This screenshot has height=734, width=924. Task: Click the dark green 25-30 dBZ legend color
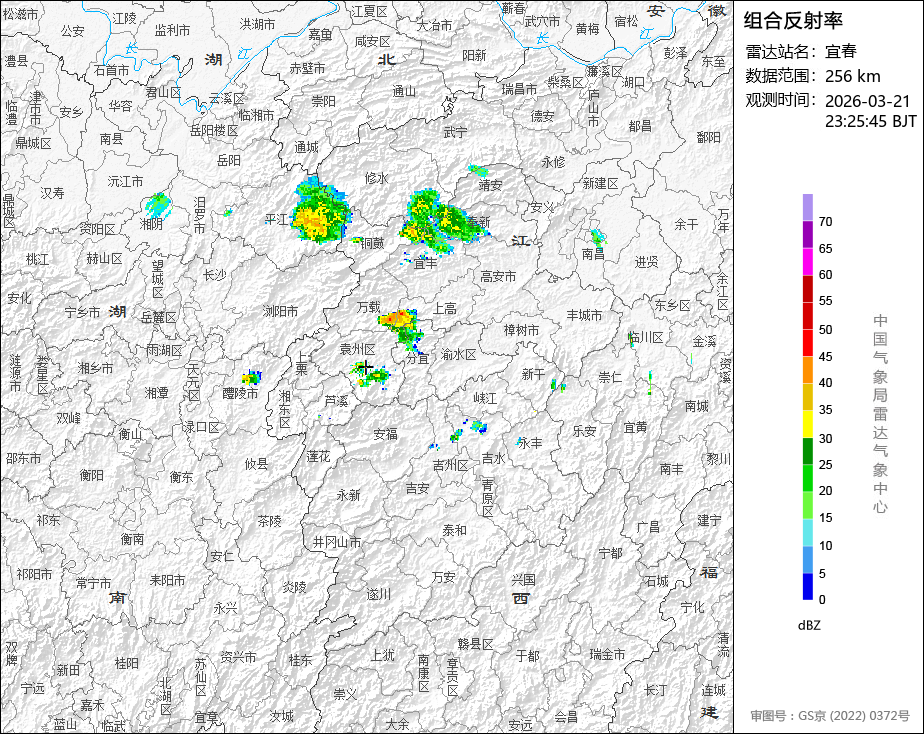pyautogui.click(x=807, y=451)
